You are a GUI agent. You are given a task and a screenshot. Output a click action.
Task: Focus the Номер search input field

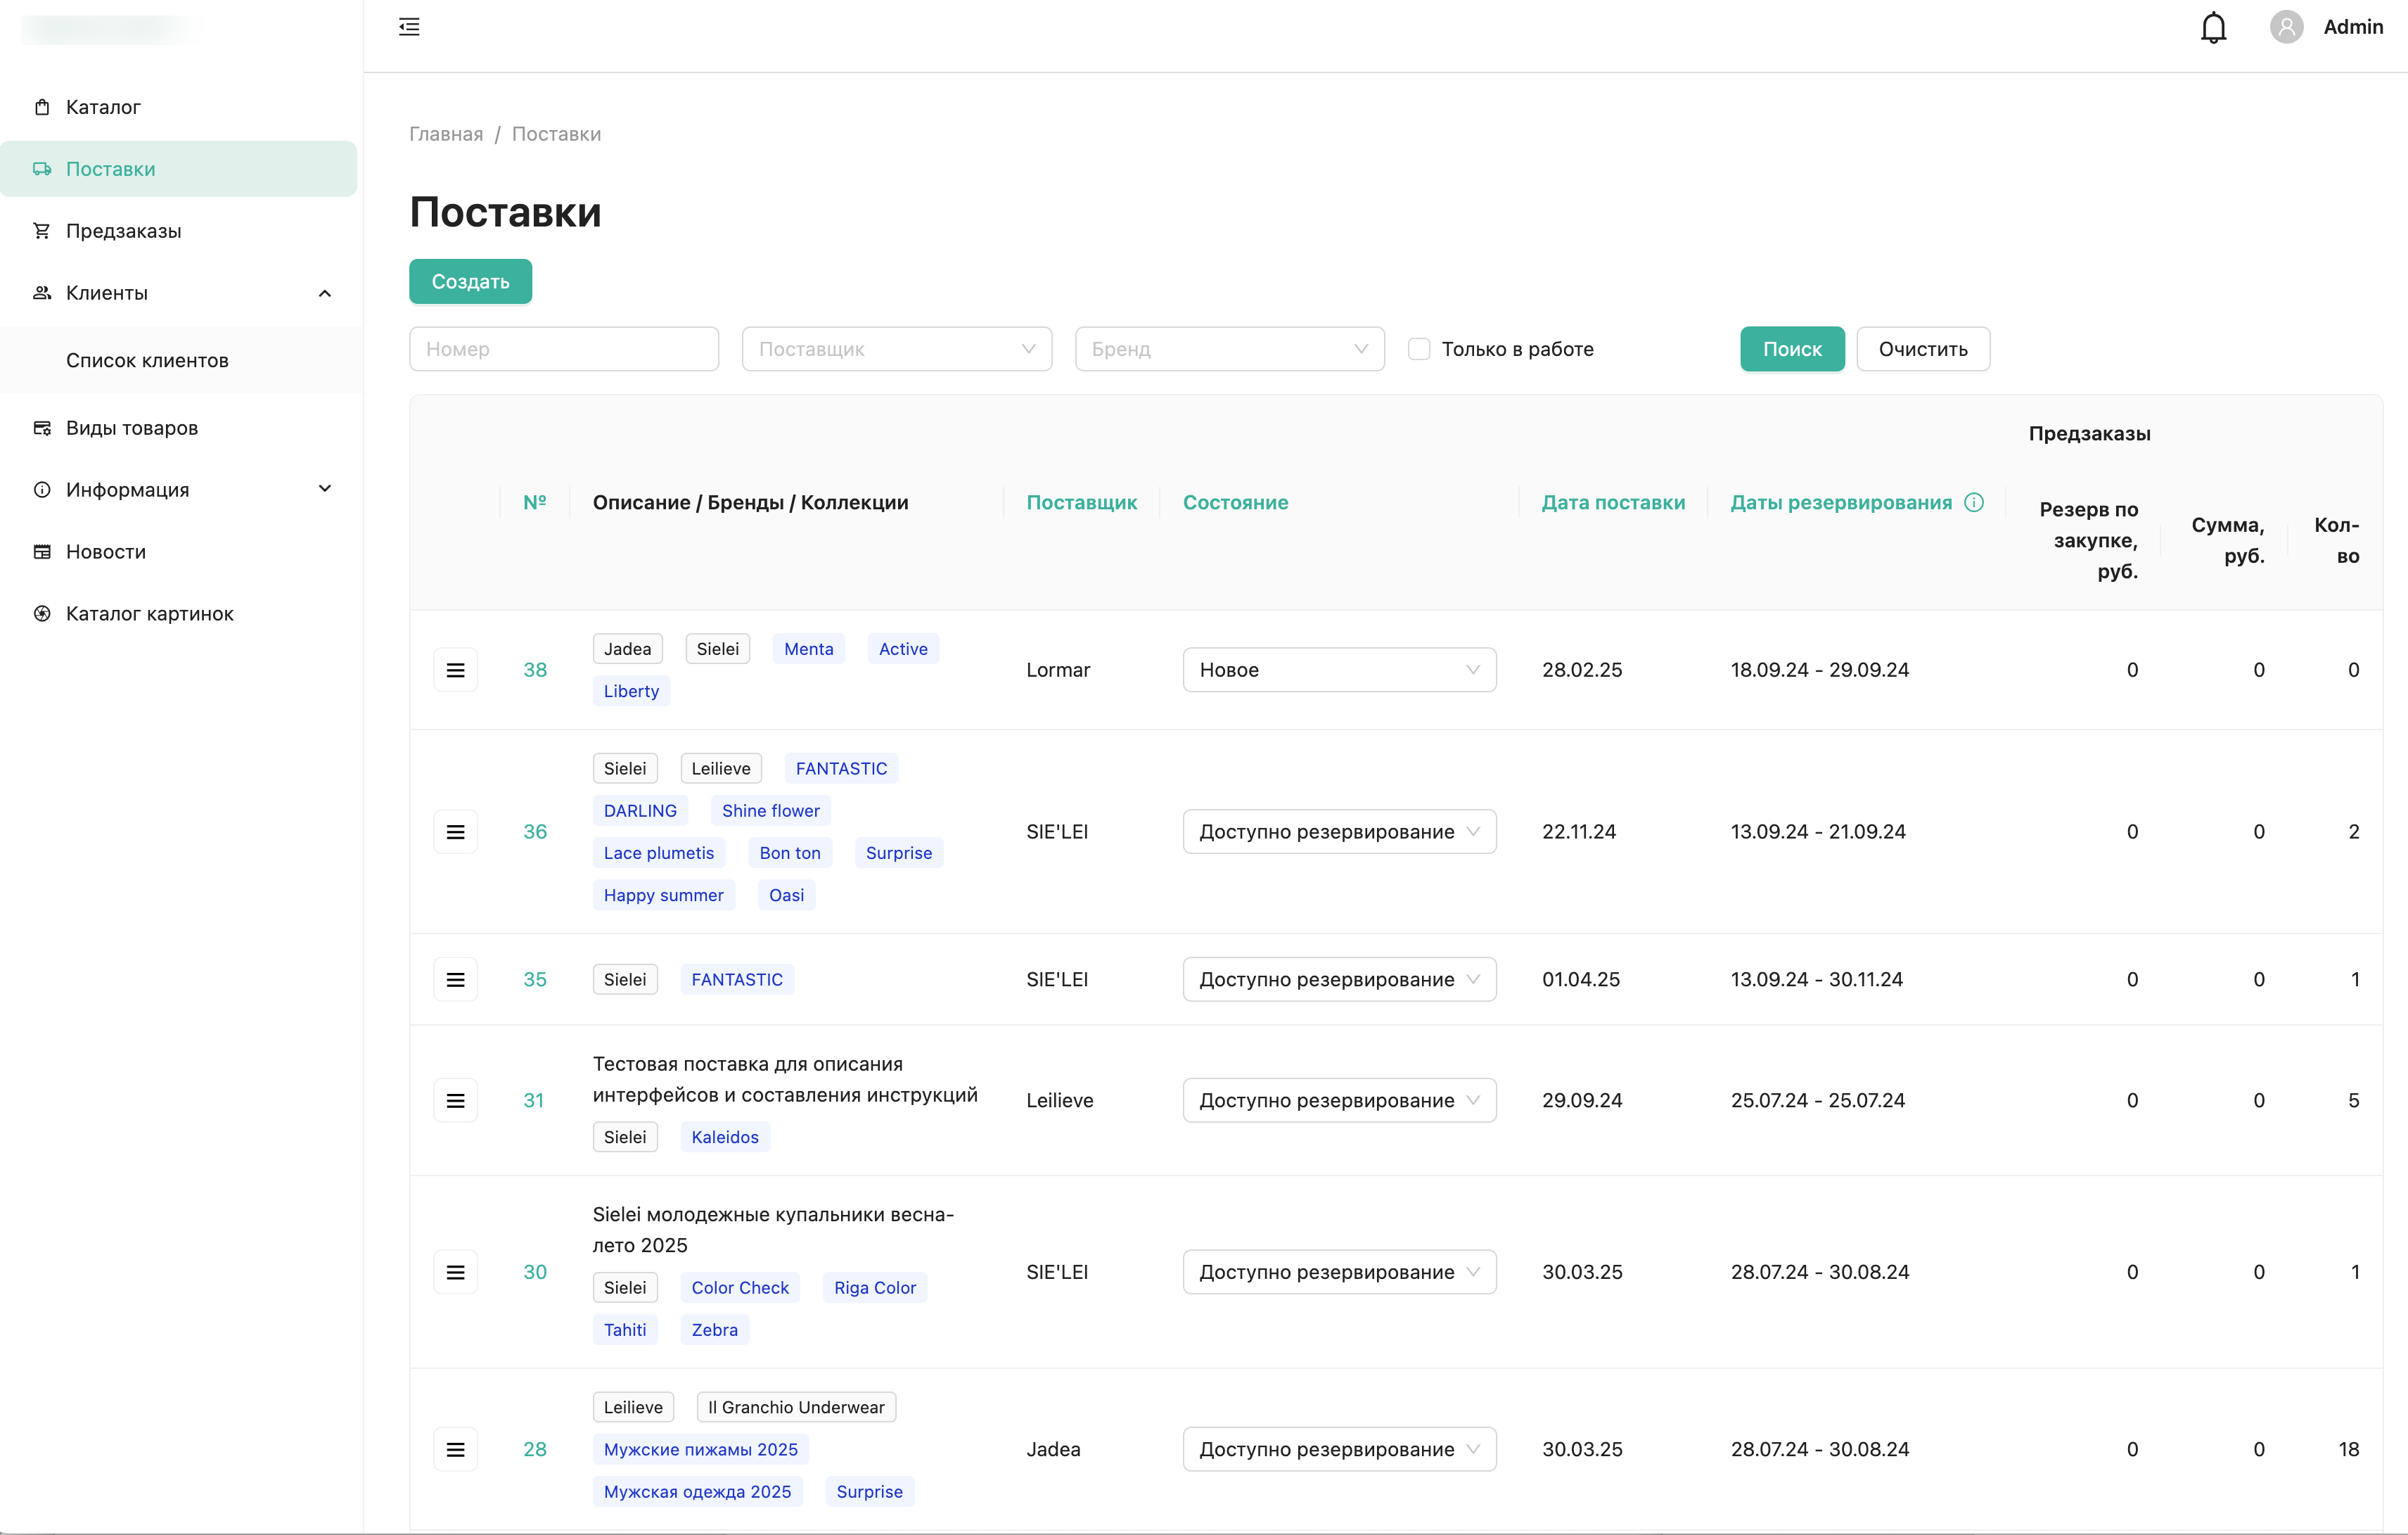point(564,349)
